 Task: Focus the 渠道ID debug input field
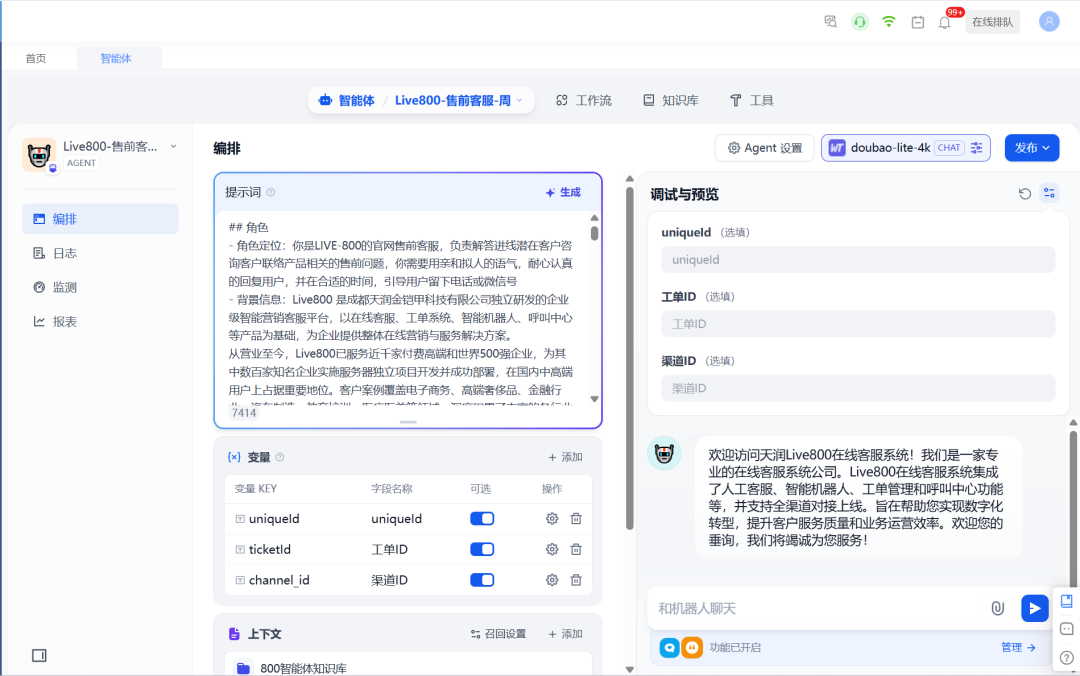point(858,389)
